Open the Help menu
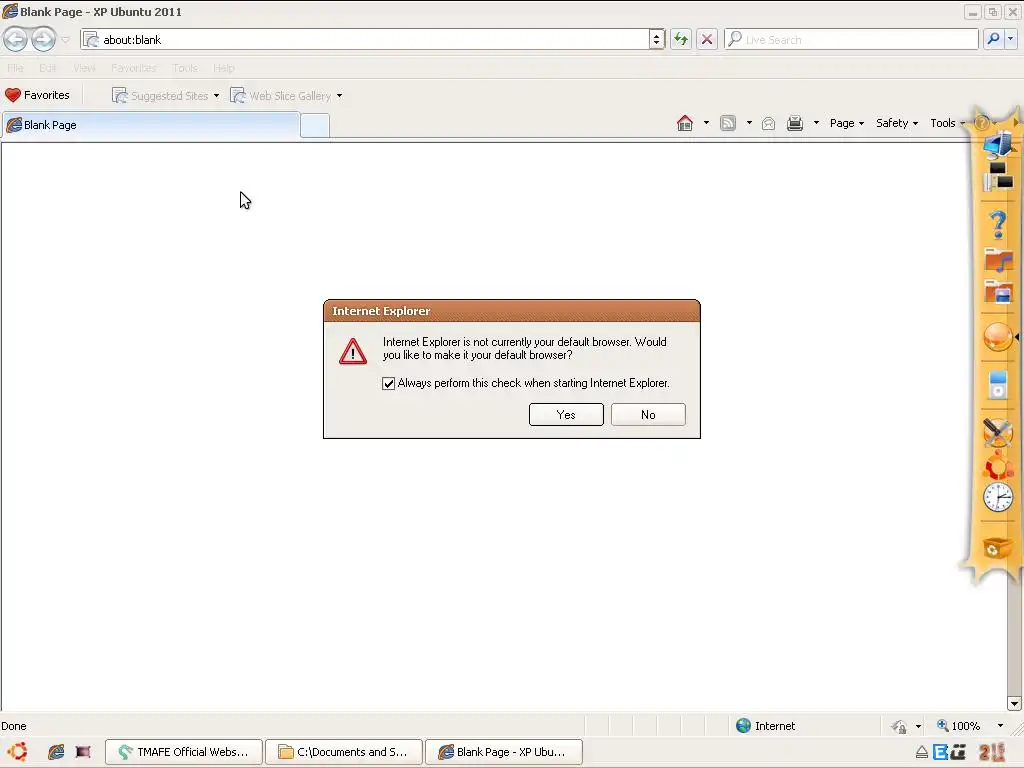The width and height of the screenshot is (1024, 768). click(x=224, y=68)
